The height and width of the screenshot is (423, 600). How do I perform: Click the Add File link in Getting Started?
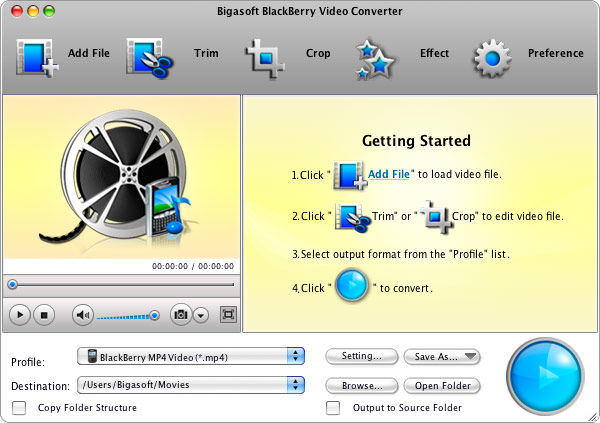[x=389, y=174]
